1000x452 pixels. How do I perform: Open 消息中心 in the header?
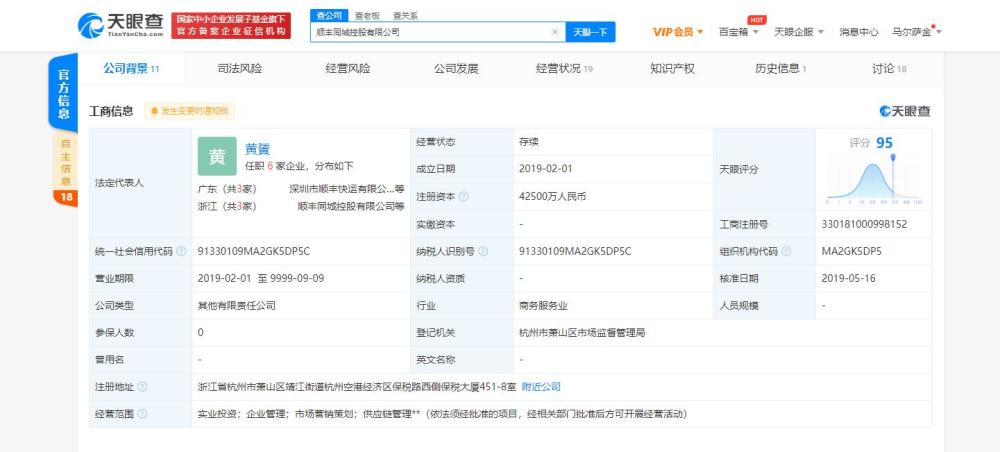858,32
